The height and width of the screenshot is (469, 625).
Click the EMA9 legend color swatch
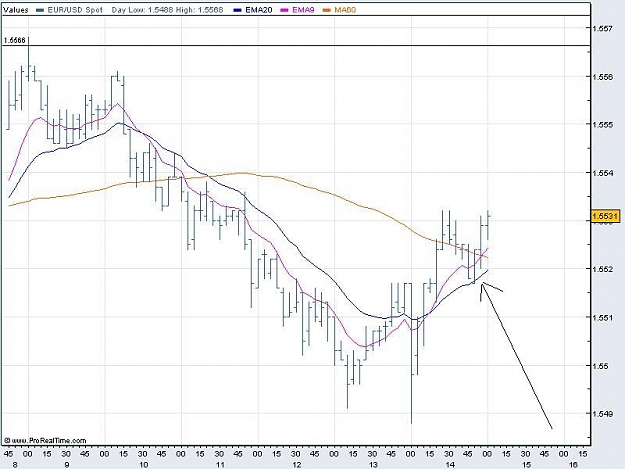tap(285, 10)
